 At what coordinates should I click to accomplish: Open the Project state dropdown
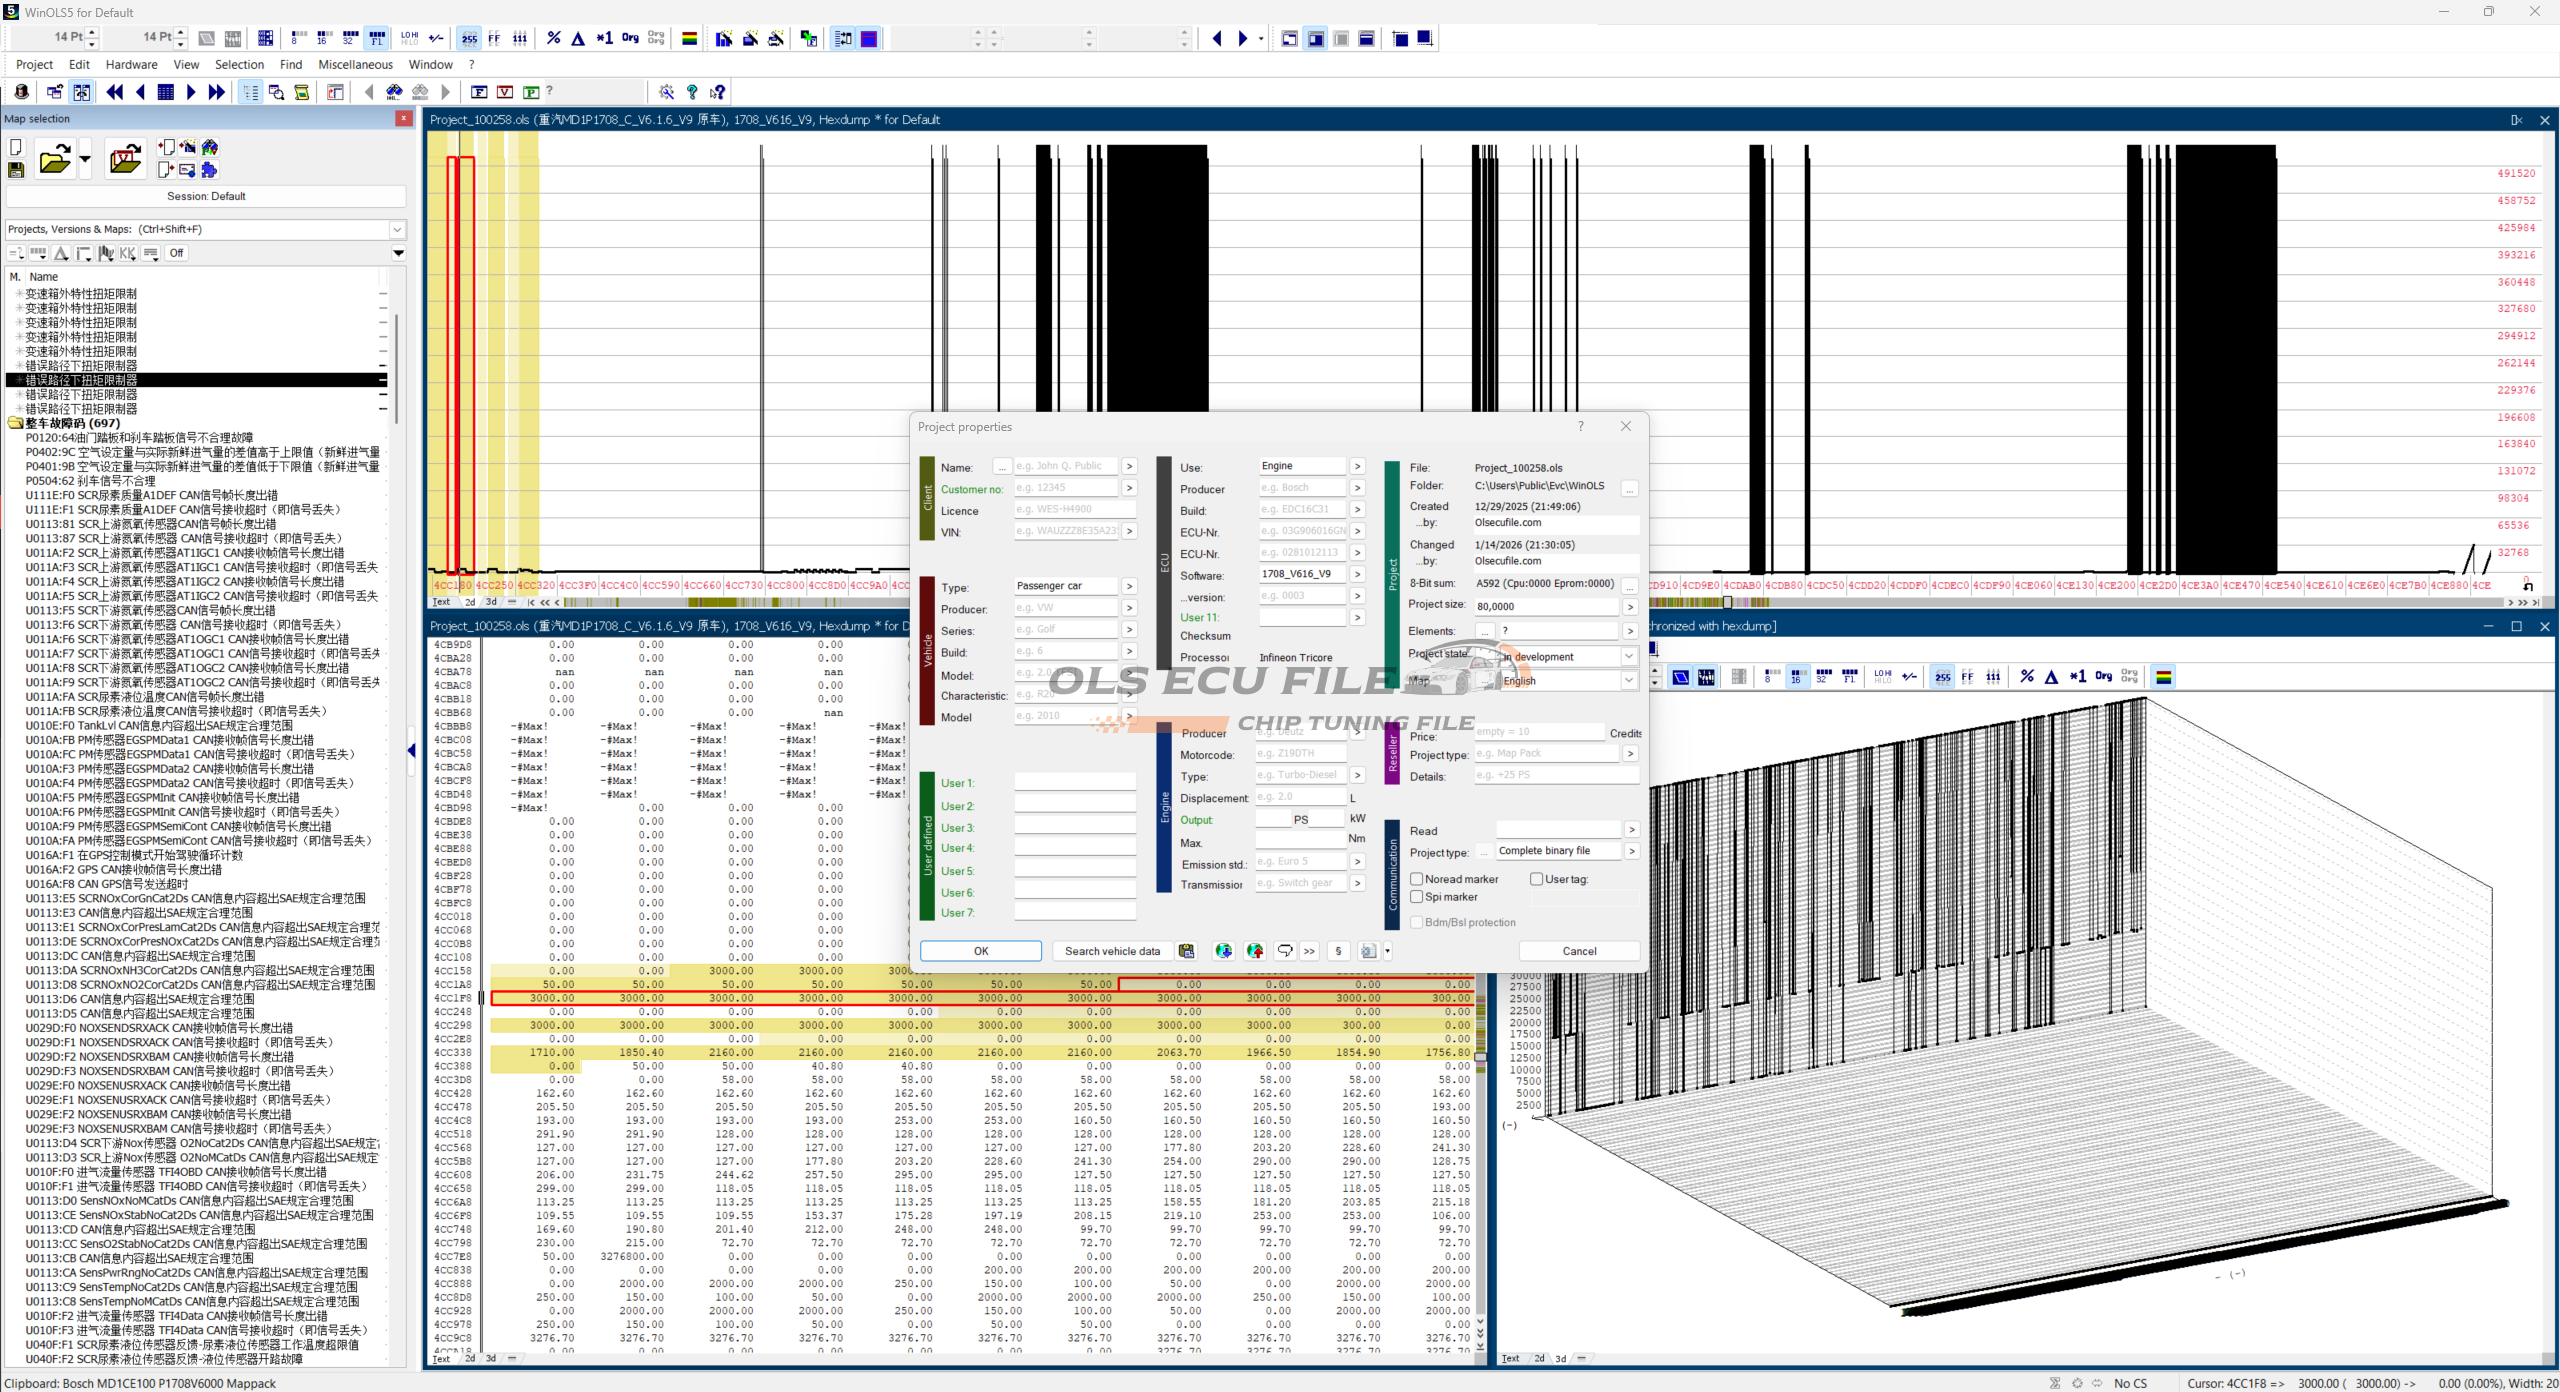(x=1628, y=657)
